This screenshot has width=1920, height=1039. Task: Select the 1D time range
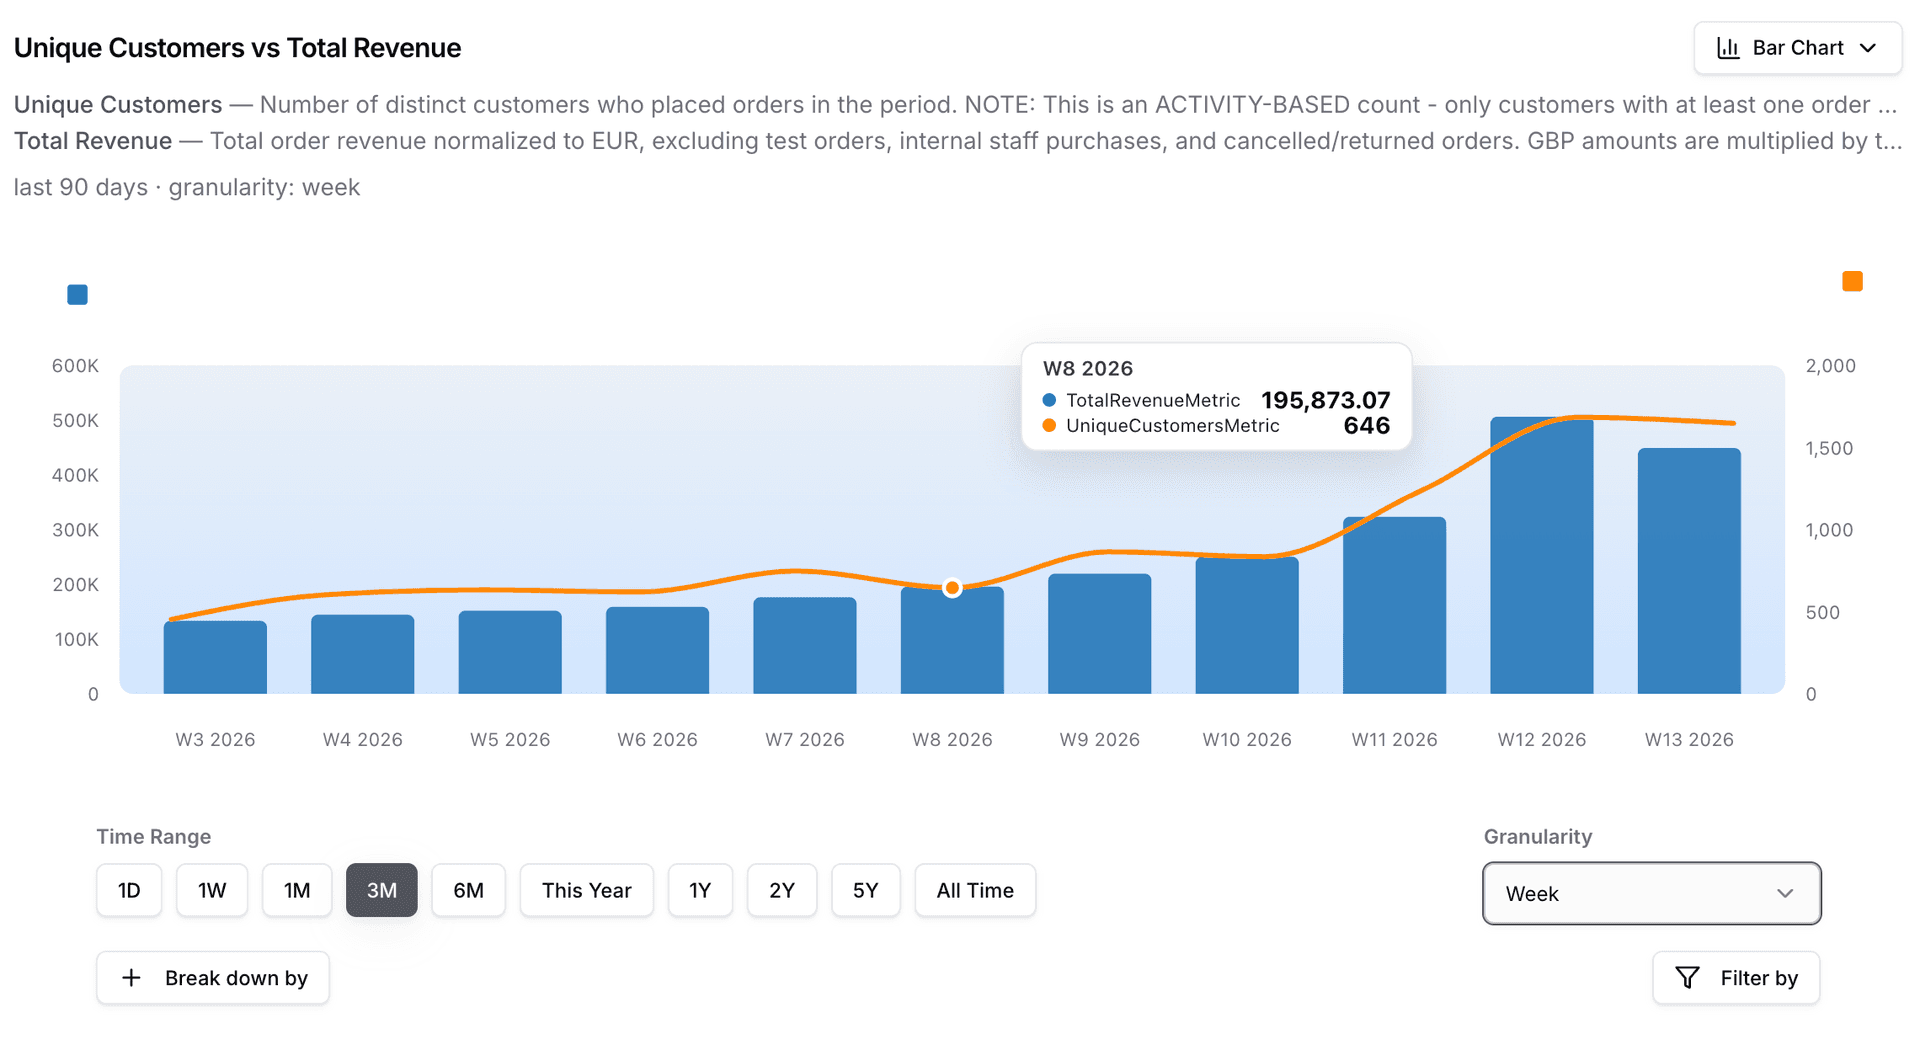tap(129, 890)
